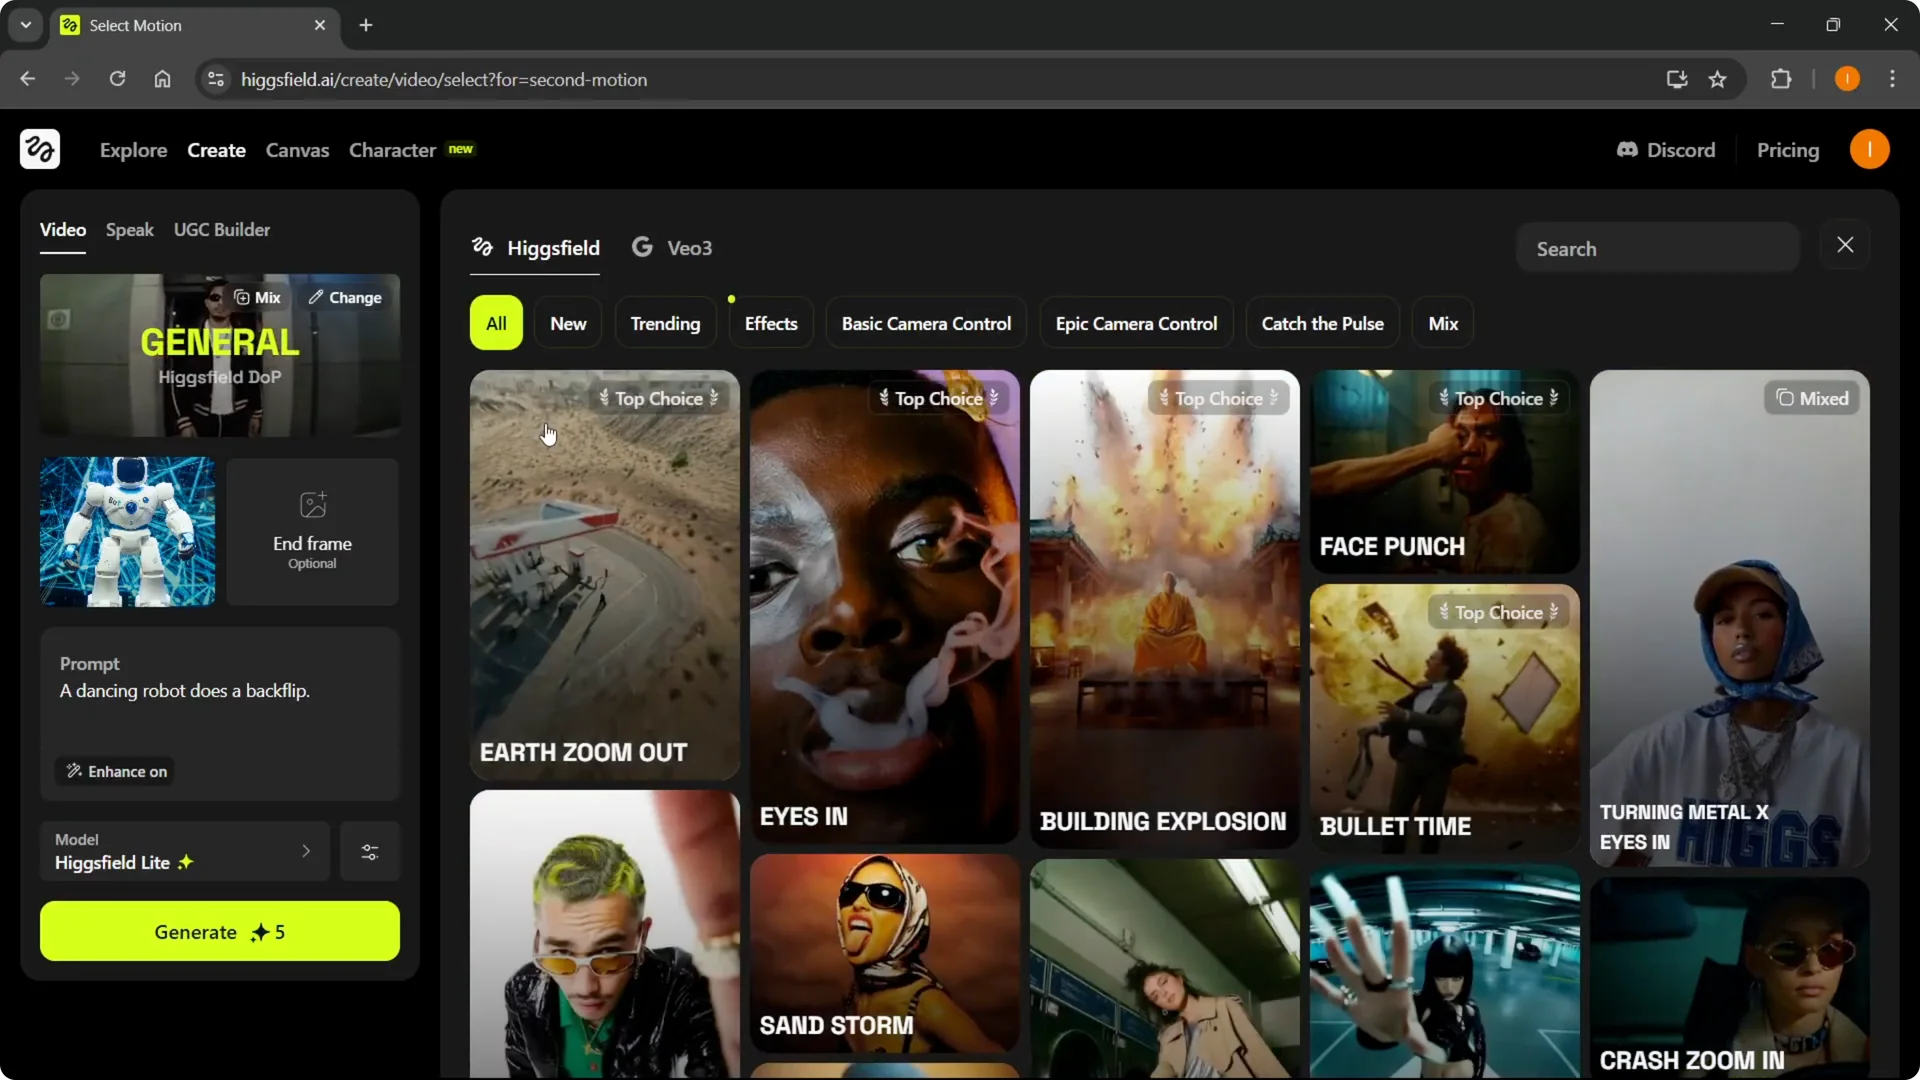Switch to the Speak tab
Viewport: 1920px width, 1080px height.
tap(130, 230)
